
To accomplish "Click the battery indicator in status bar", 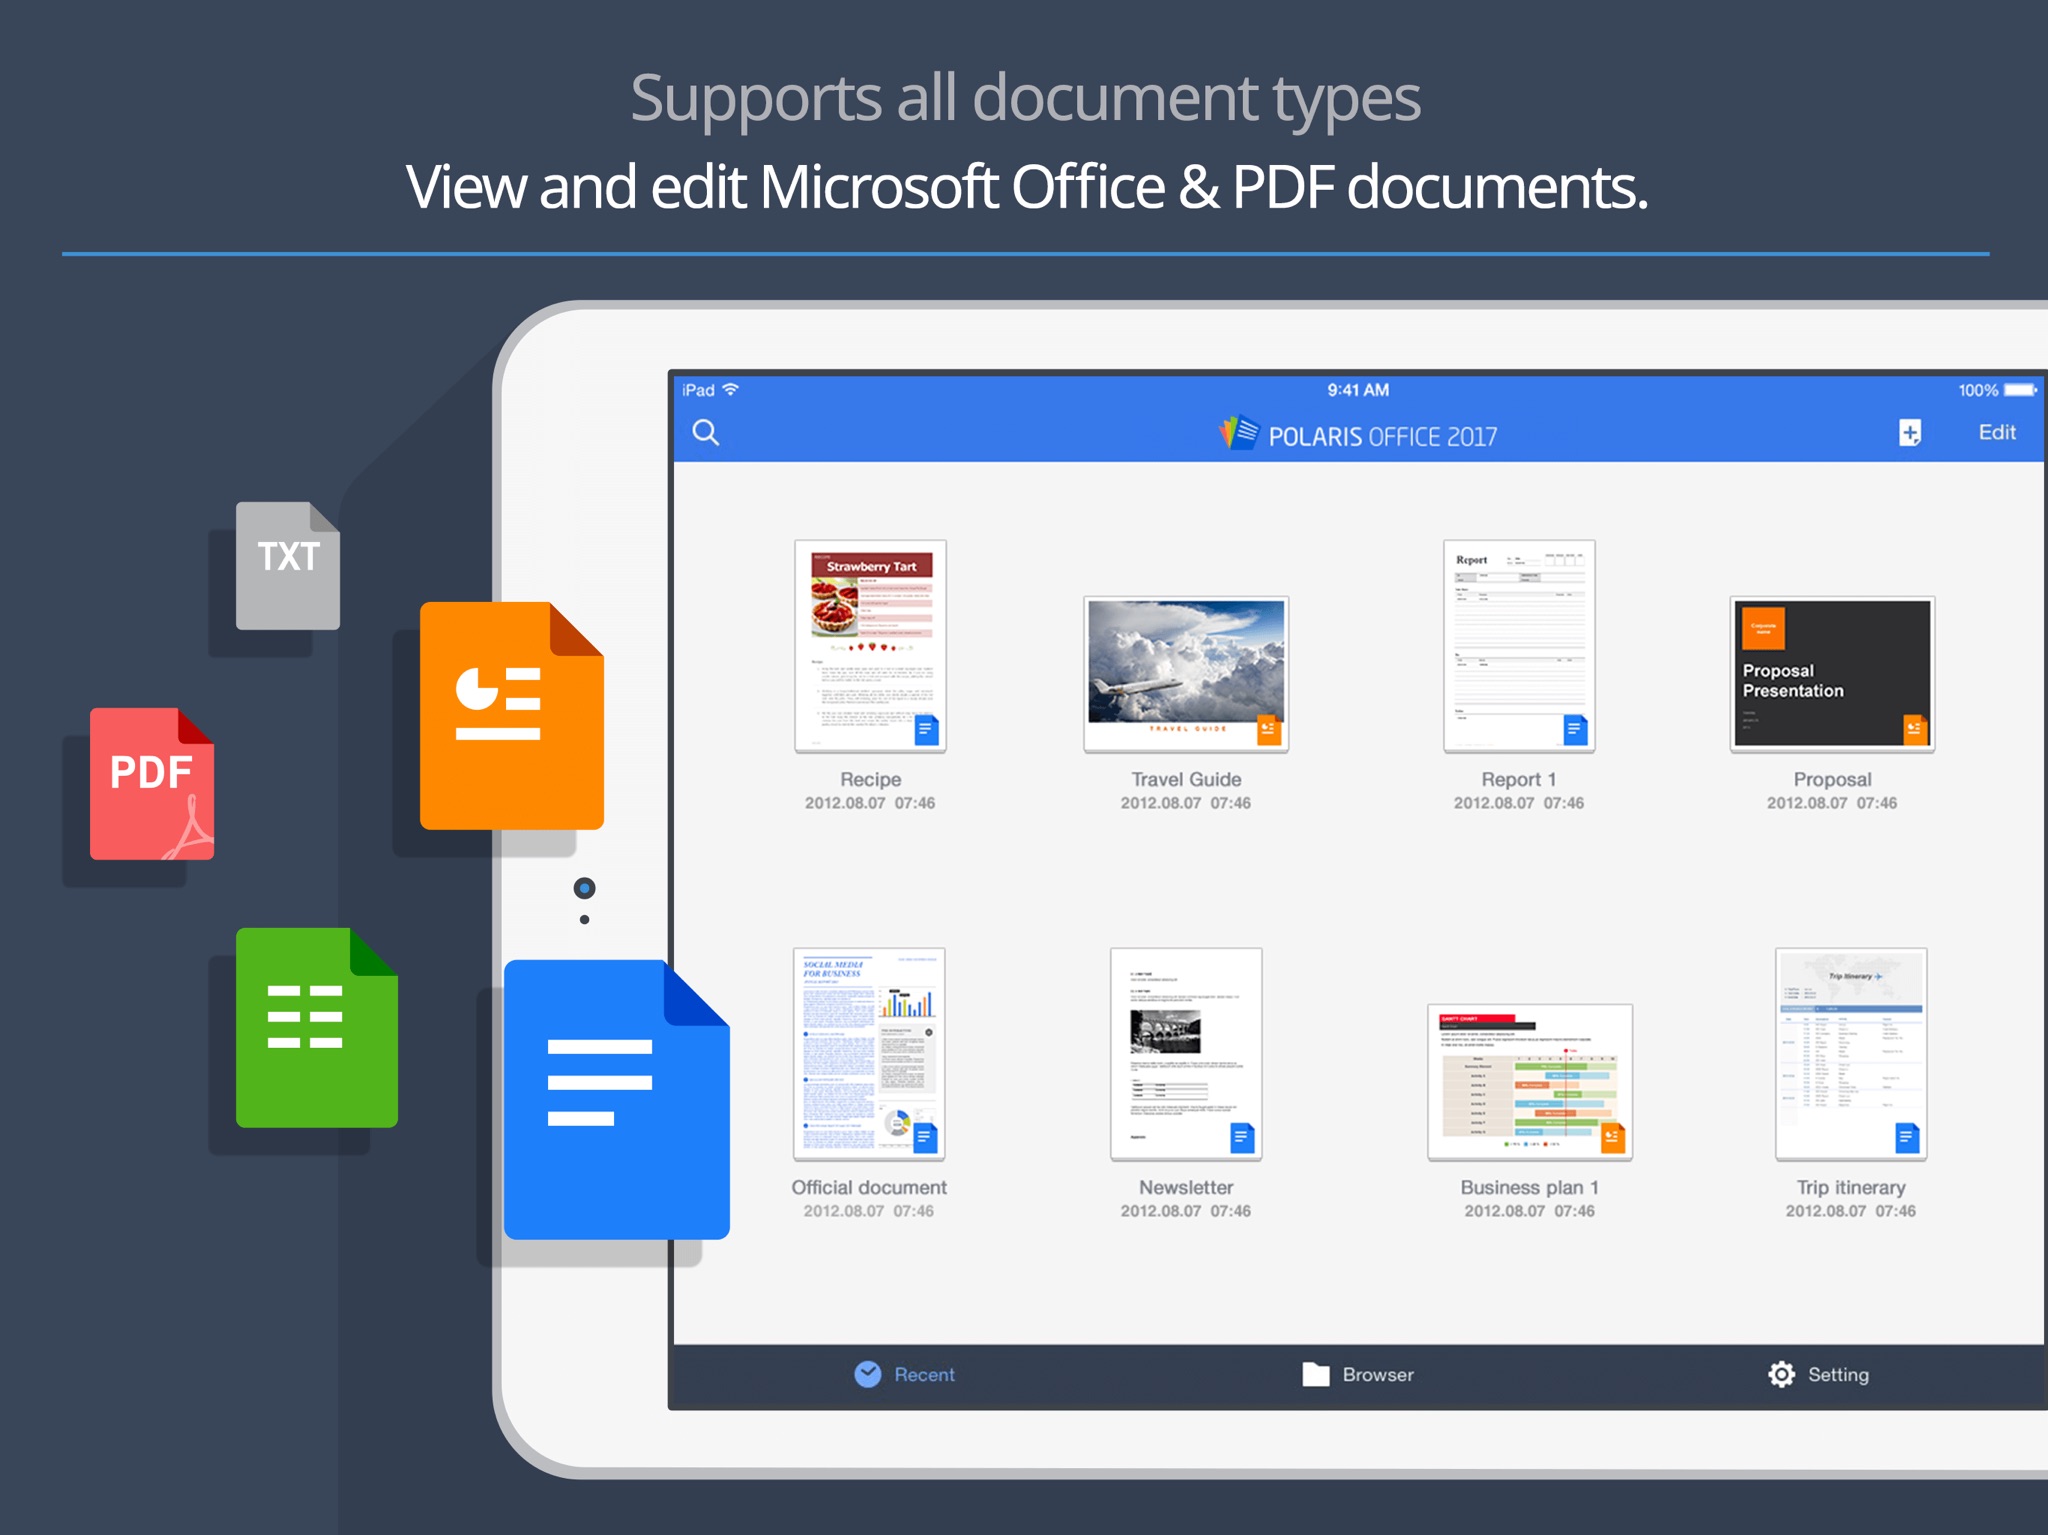I will tap(2021, 389).
